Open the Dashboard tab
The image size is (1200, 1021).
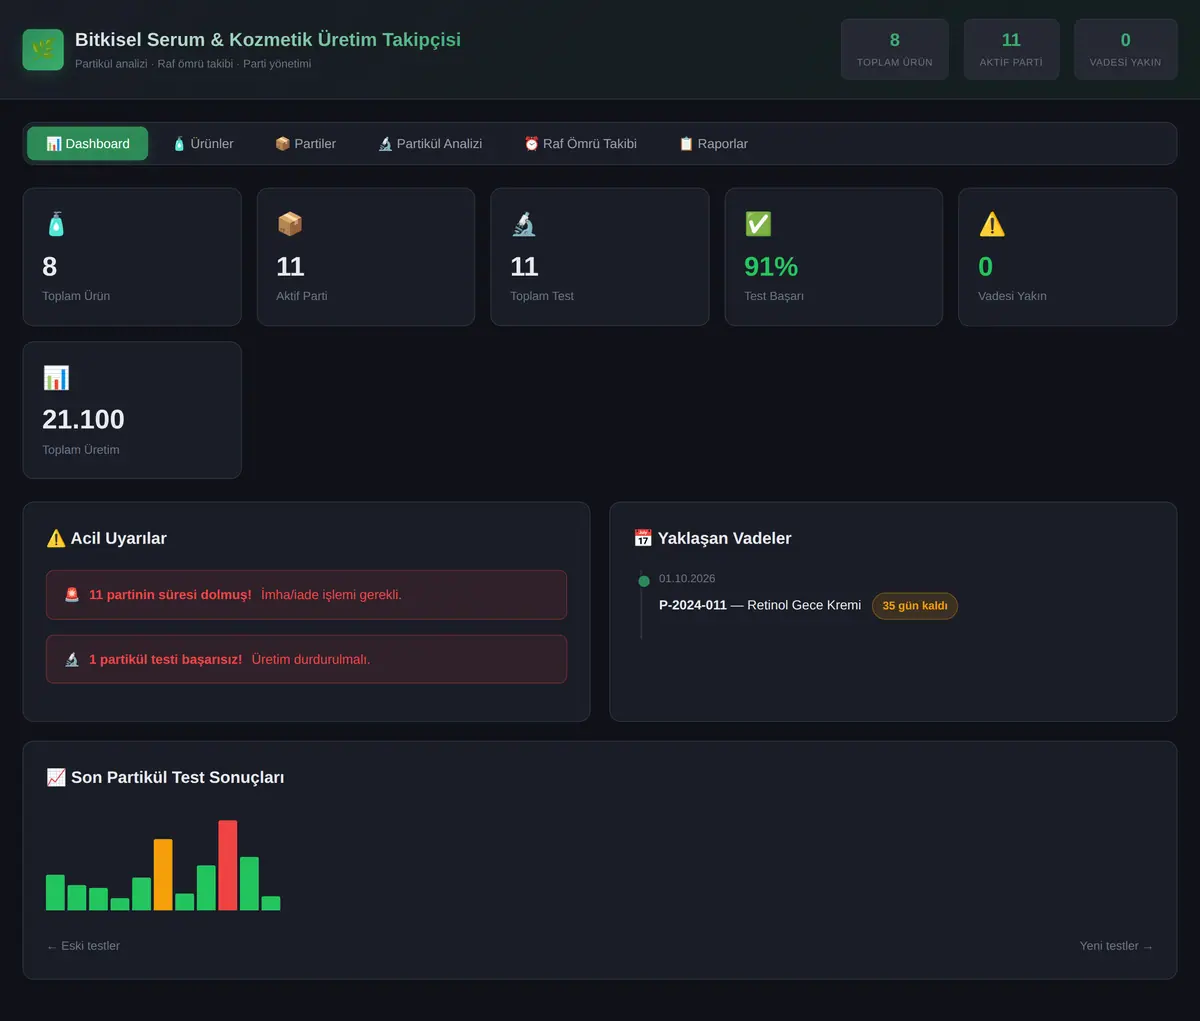[x=88, y=144]
